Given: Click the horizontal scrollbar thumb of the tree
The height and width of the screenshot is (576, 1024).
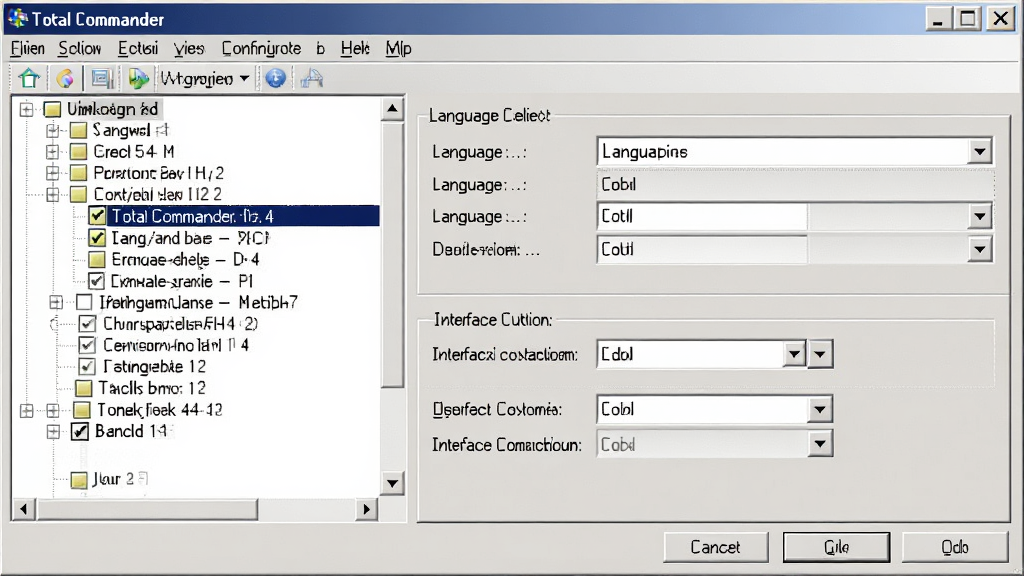Looking at the screenshot, I should click(147, 509).
